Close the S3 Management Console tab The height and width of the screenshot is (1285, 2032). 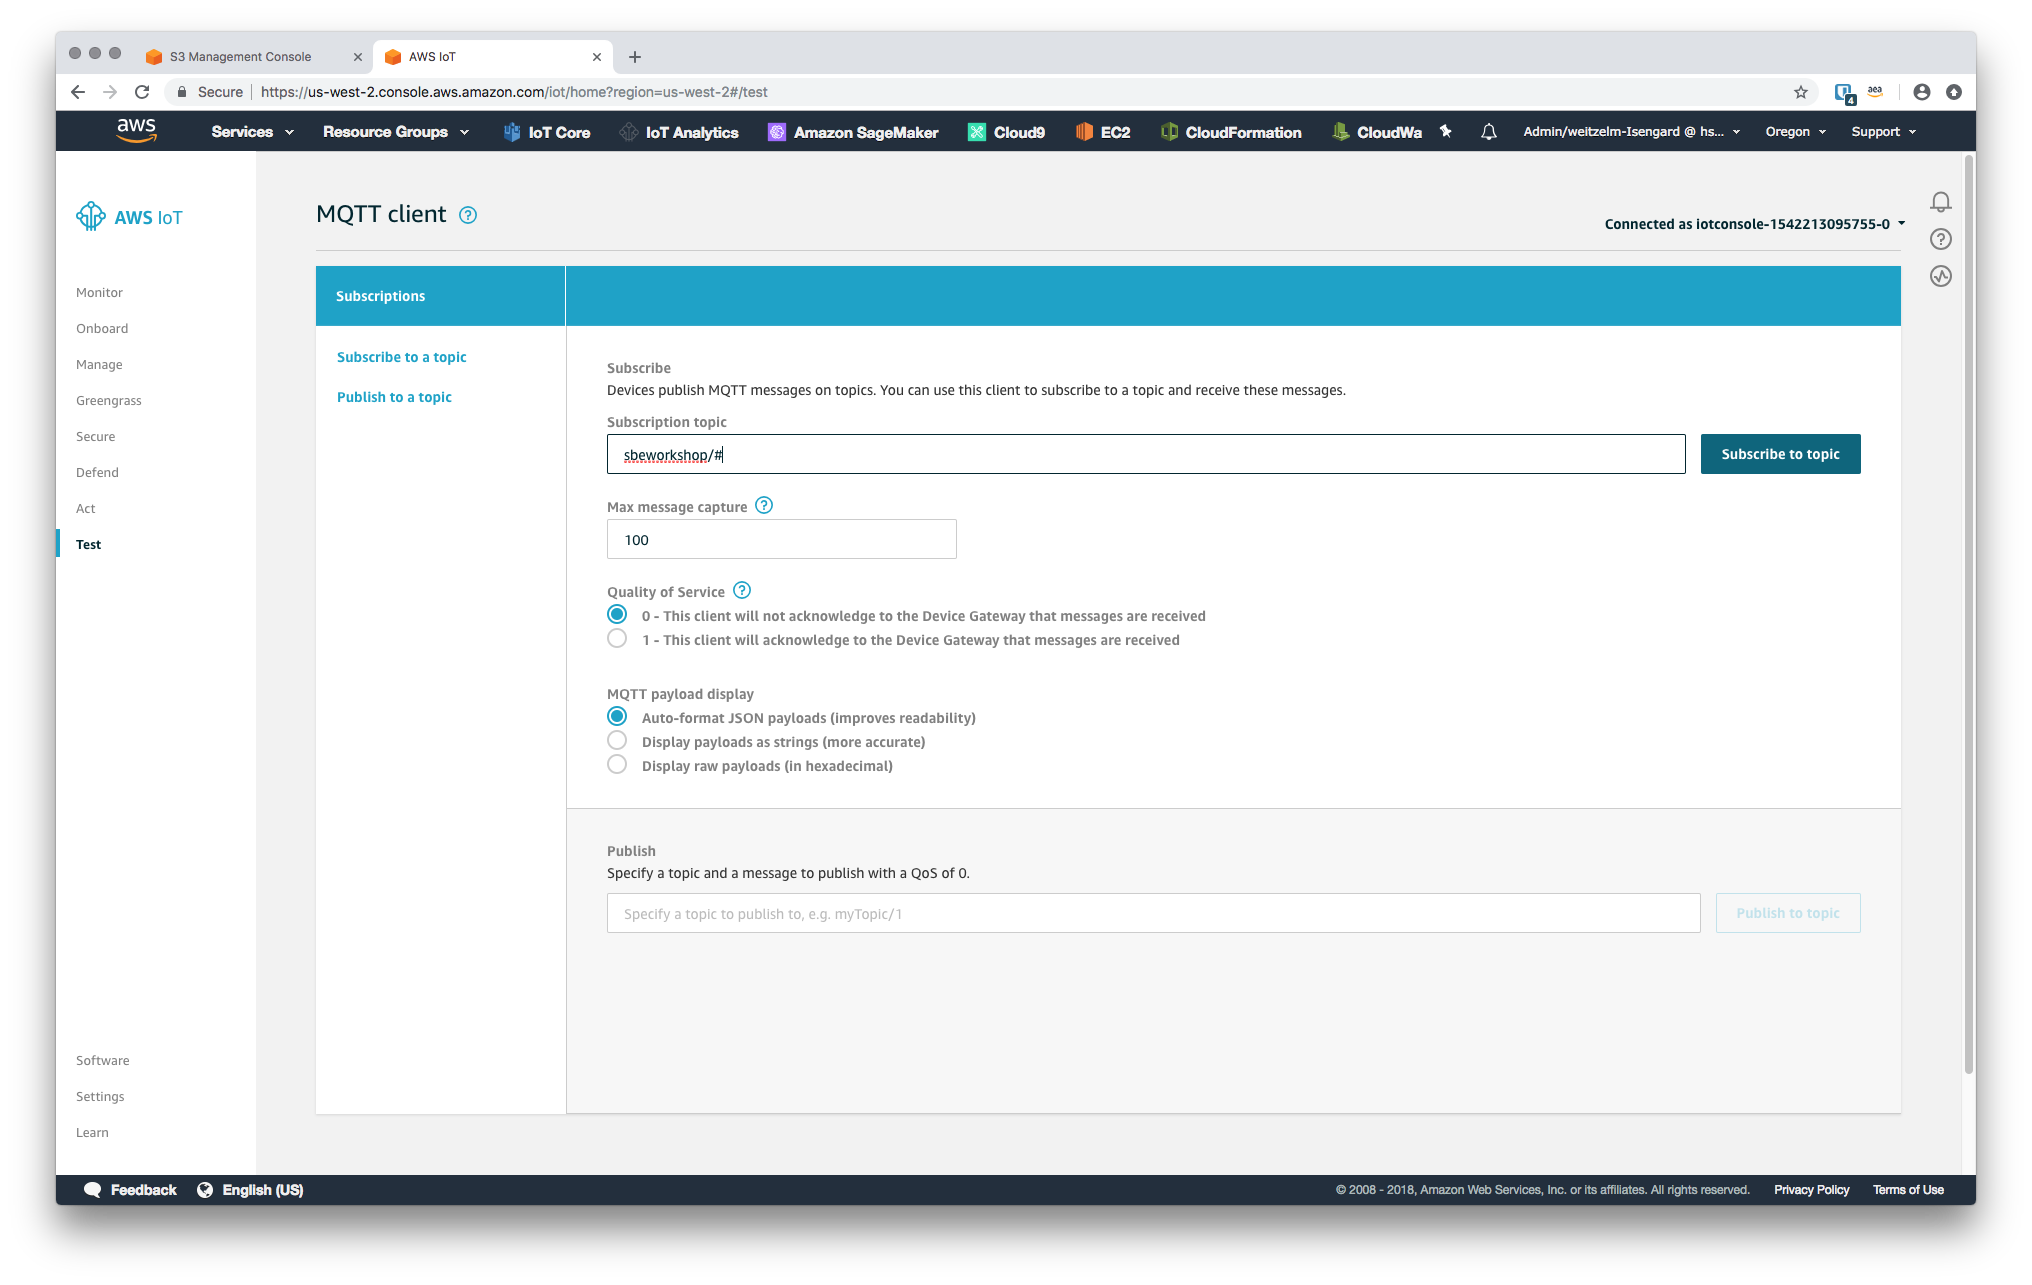click(x=358, y=57)
